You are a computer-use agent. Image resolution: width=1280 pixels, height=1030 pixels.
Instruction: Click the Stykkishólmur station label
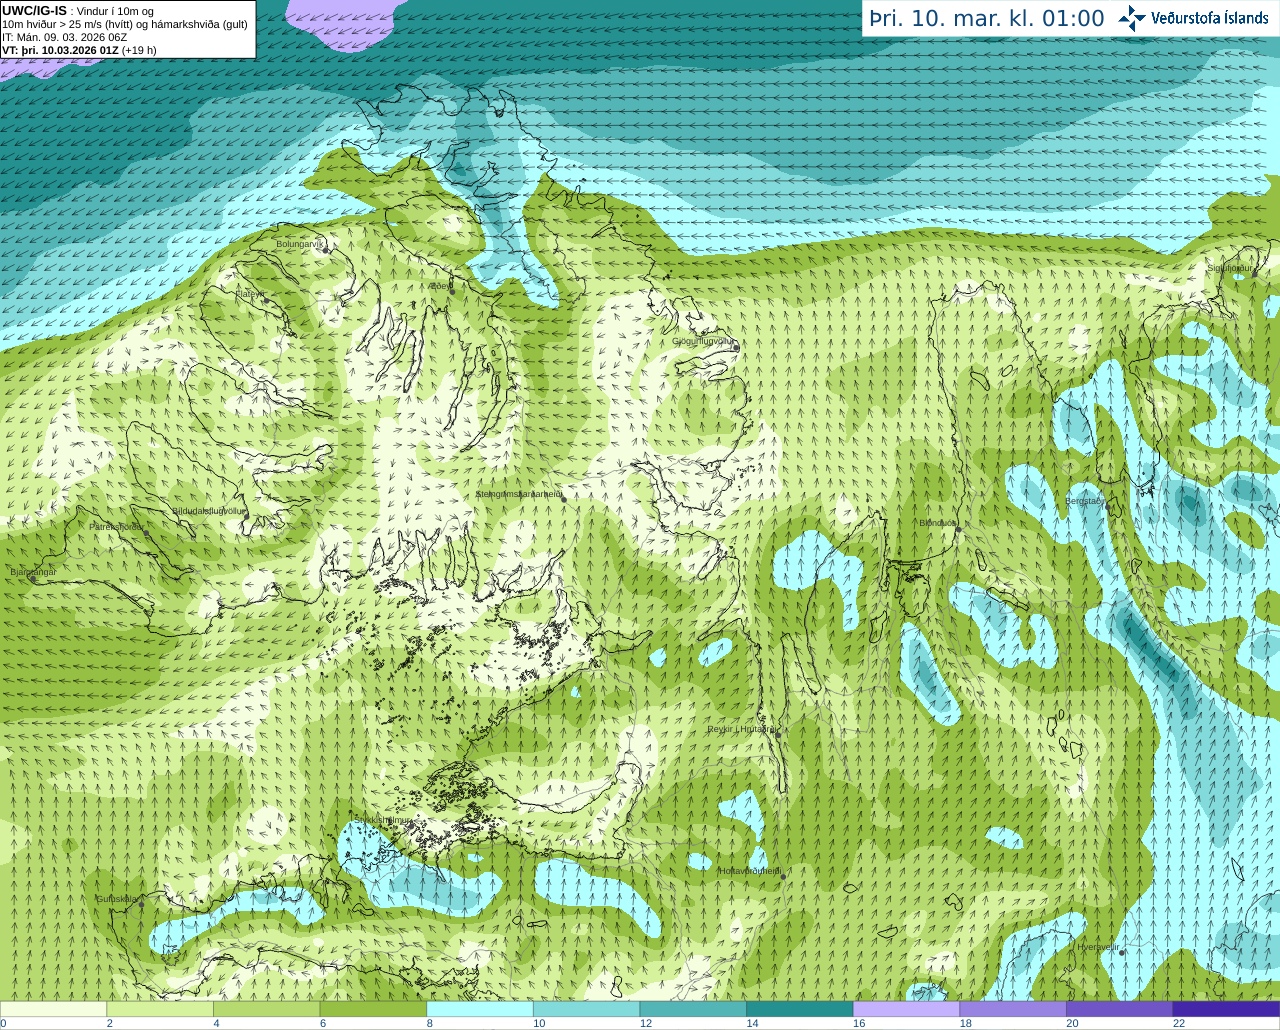pos(382,820)
